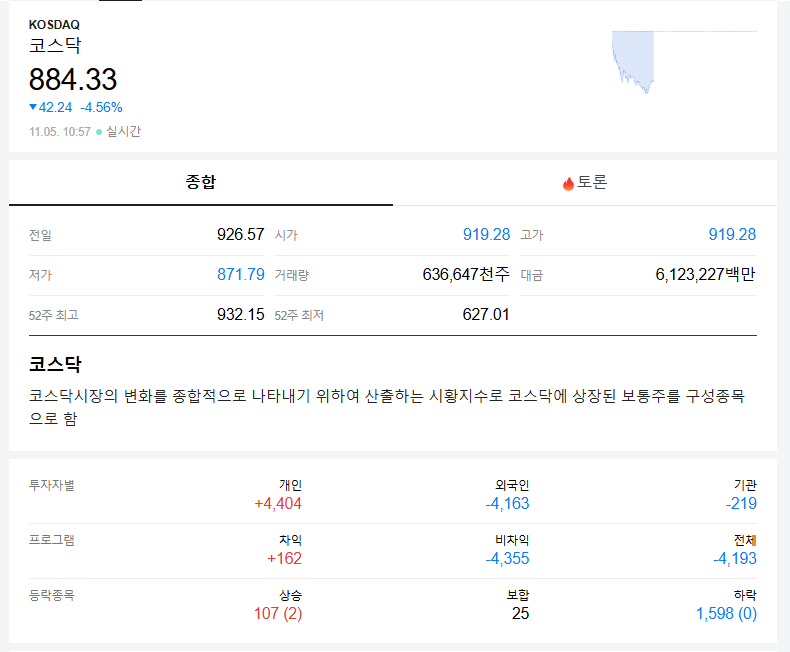Click the 보합 count 25
790x652 pixels.
pos(520,614)
